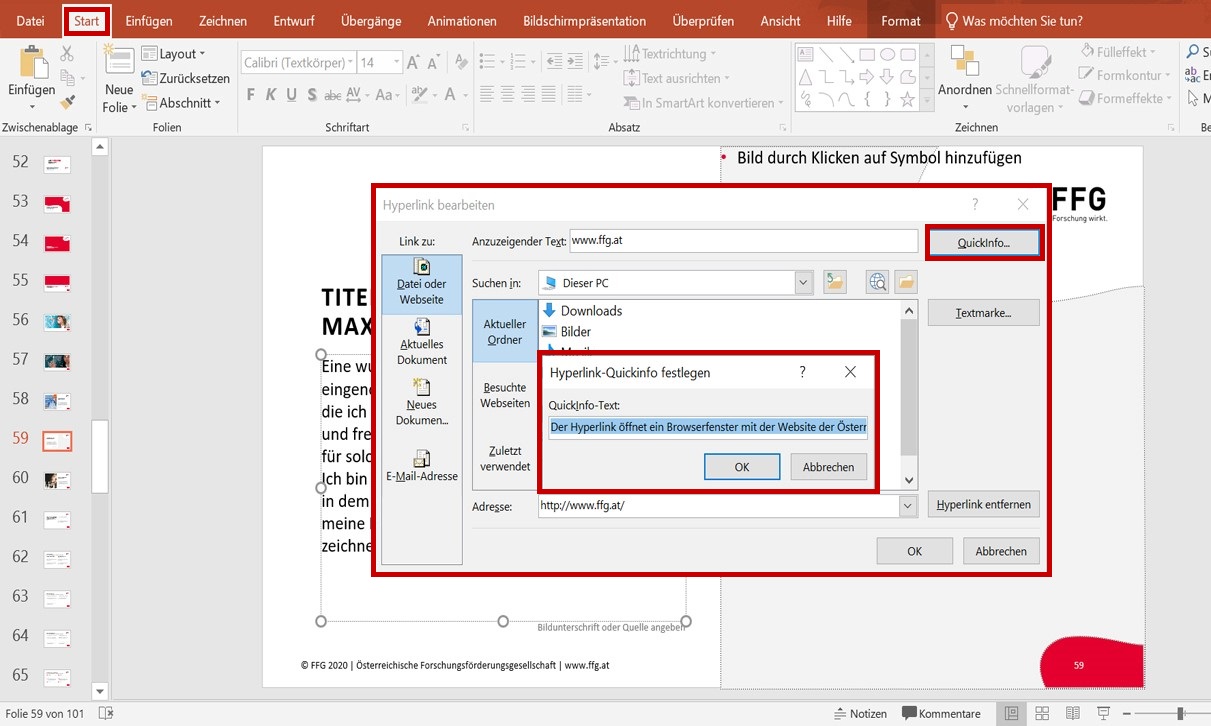The height and width of the screenshot is (726, 1211).
Task: Switch to the Bildschirmpräsentation tab
Action: pos(584,20)
